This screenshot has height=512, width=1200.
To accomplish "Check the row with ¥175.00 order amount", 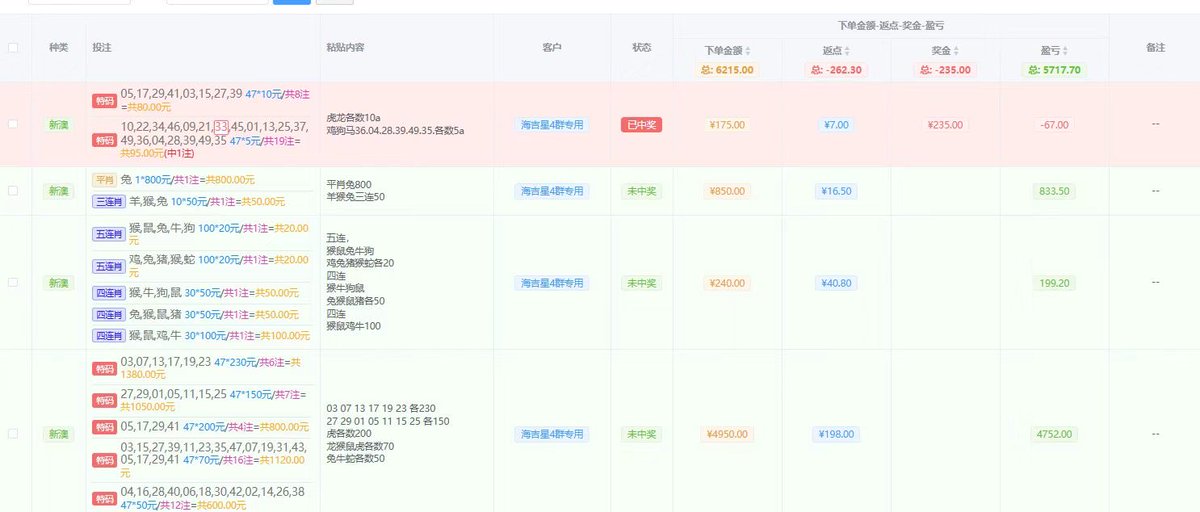I will (x=13, y=124).
